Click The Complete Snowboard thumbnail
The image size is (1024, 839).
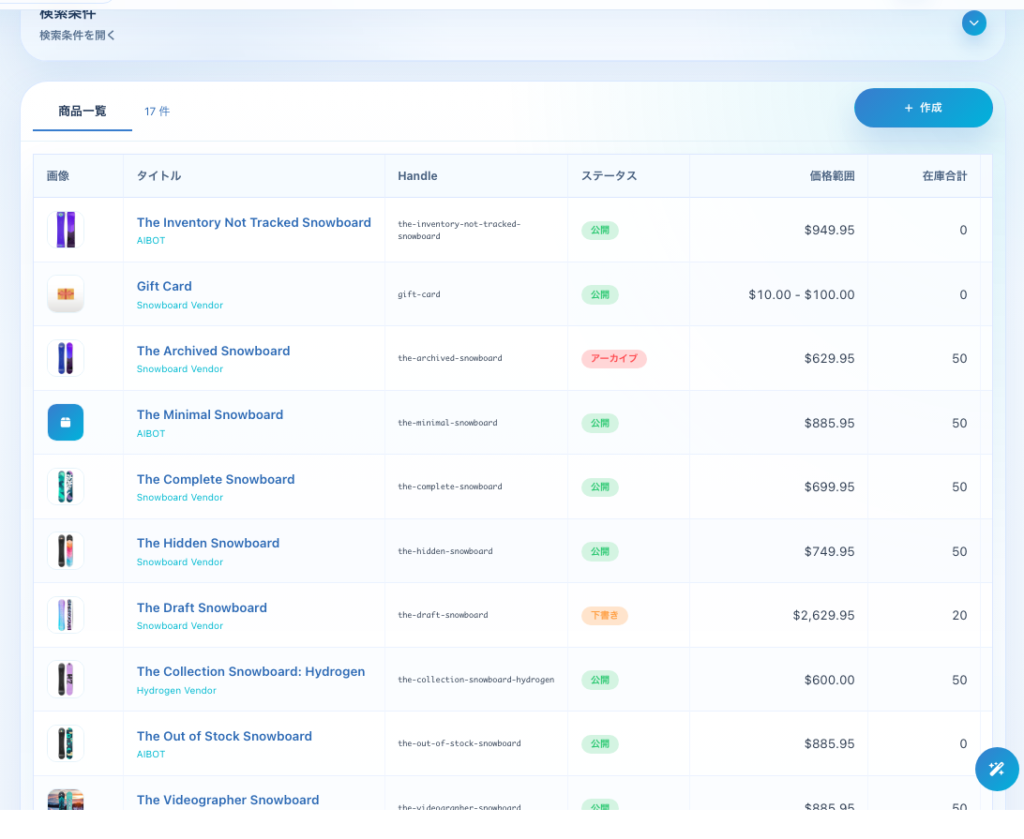[x=65, y=487]
